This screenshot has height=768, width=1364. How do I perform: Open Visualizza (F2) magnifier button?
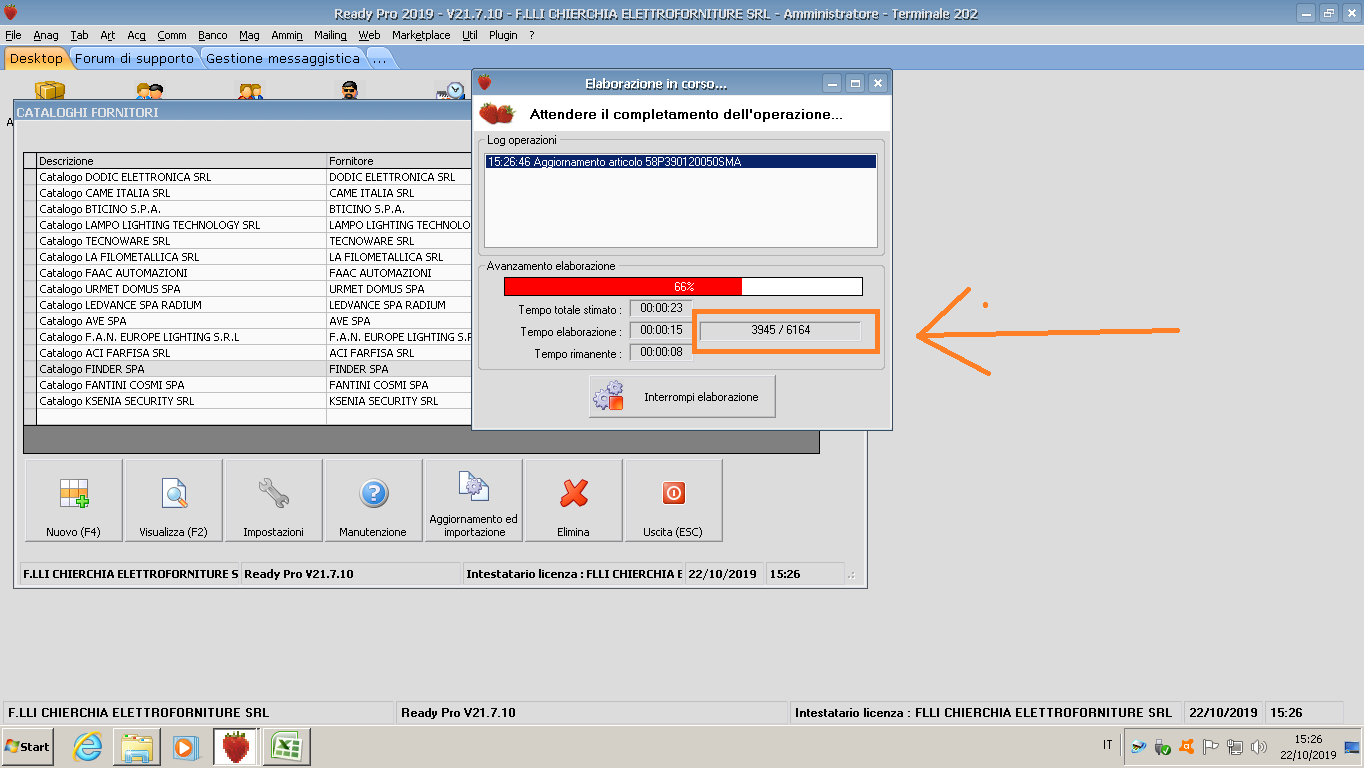[174, 500]
